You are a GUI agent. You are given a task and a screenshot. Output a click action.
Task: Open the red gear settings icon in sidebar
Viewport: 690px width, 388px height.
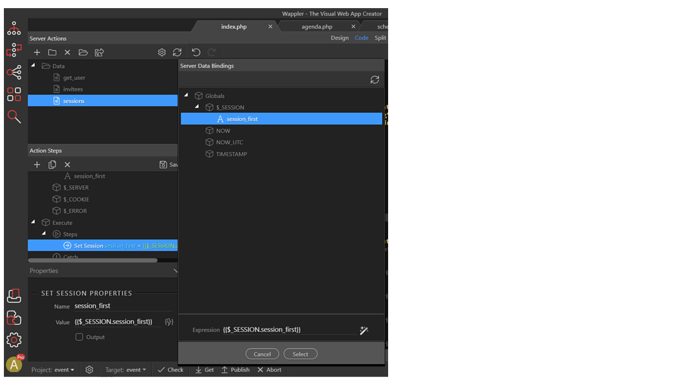(14, 340)
